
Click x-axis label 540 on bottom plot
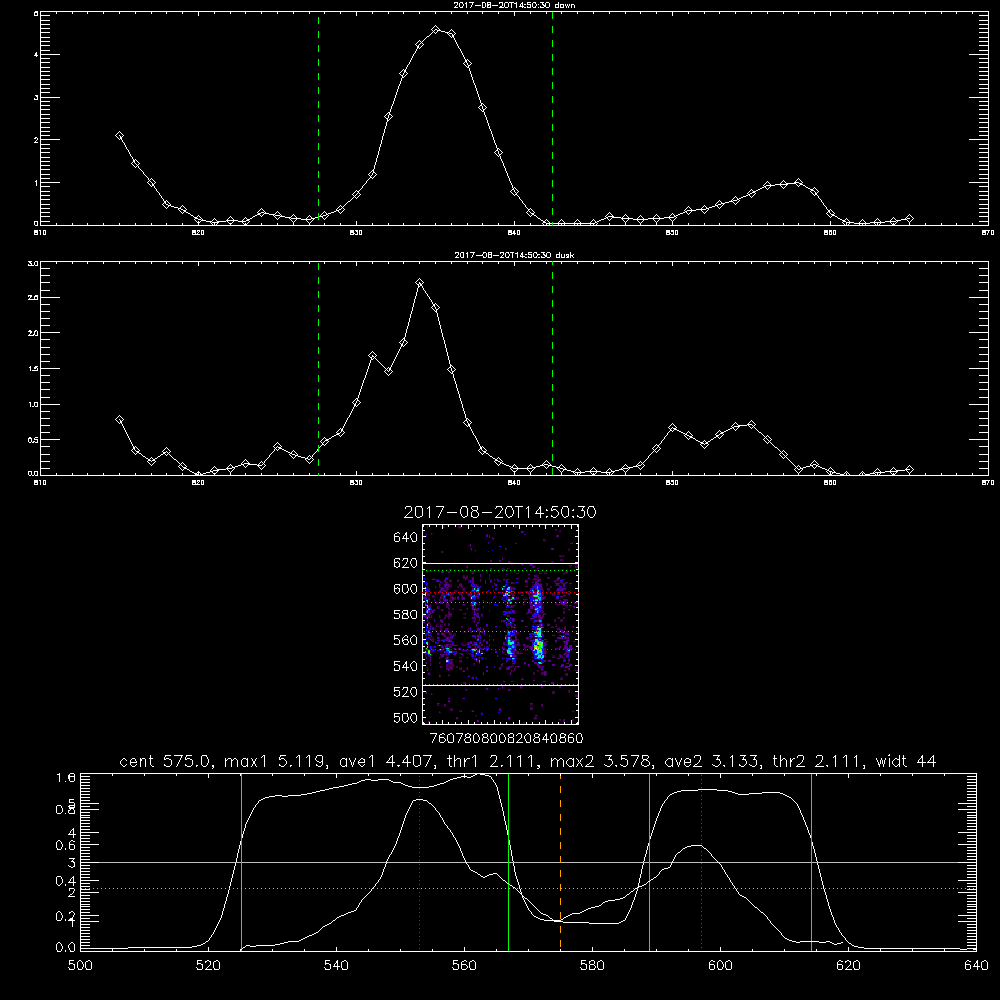pyautogui.click(x=336, y=966)
